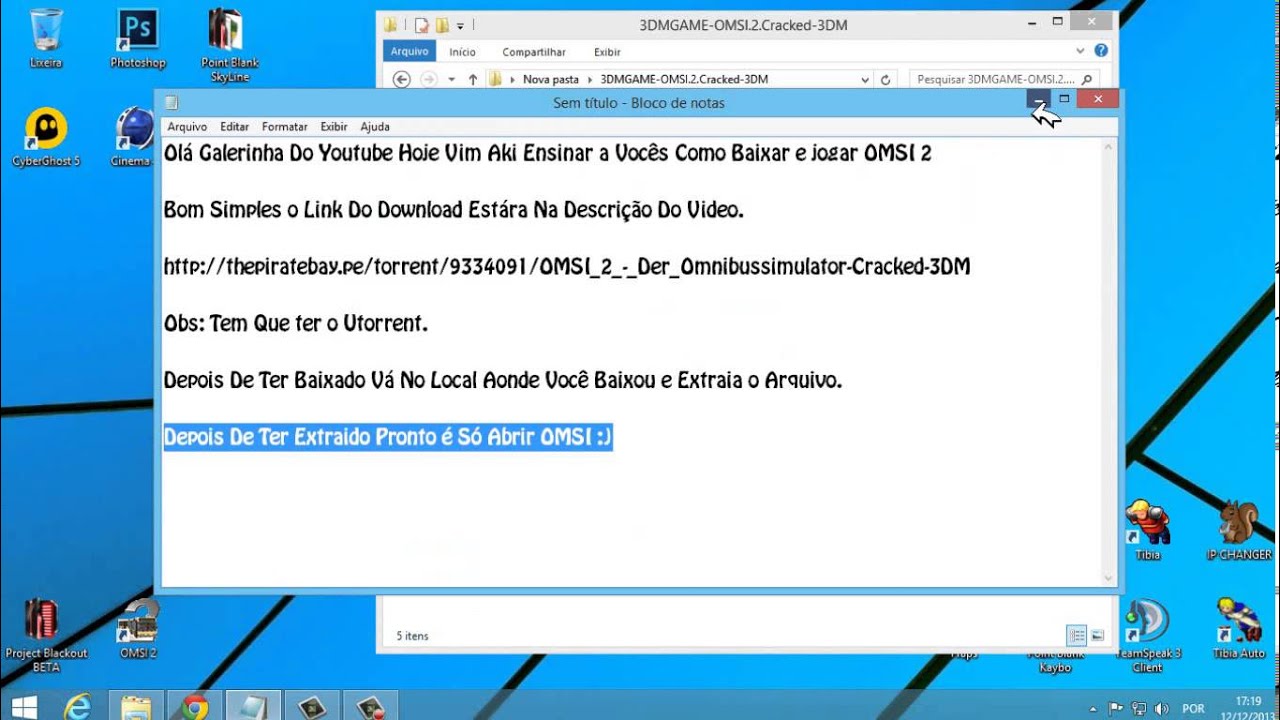Open the Lixeira recycle bin desktop icon

tap(46, 38)
